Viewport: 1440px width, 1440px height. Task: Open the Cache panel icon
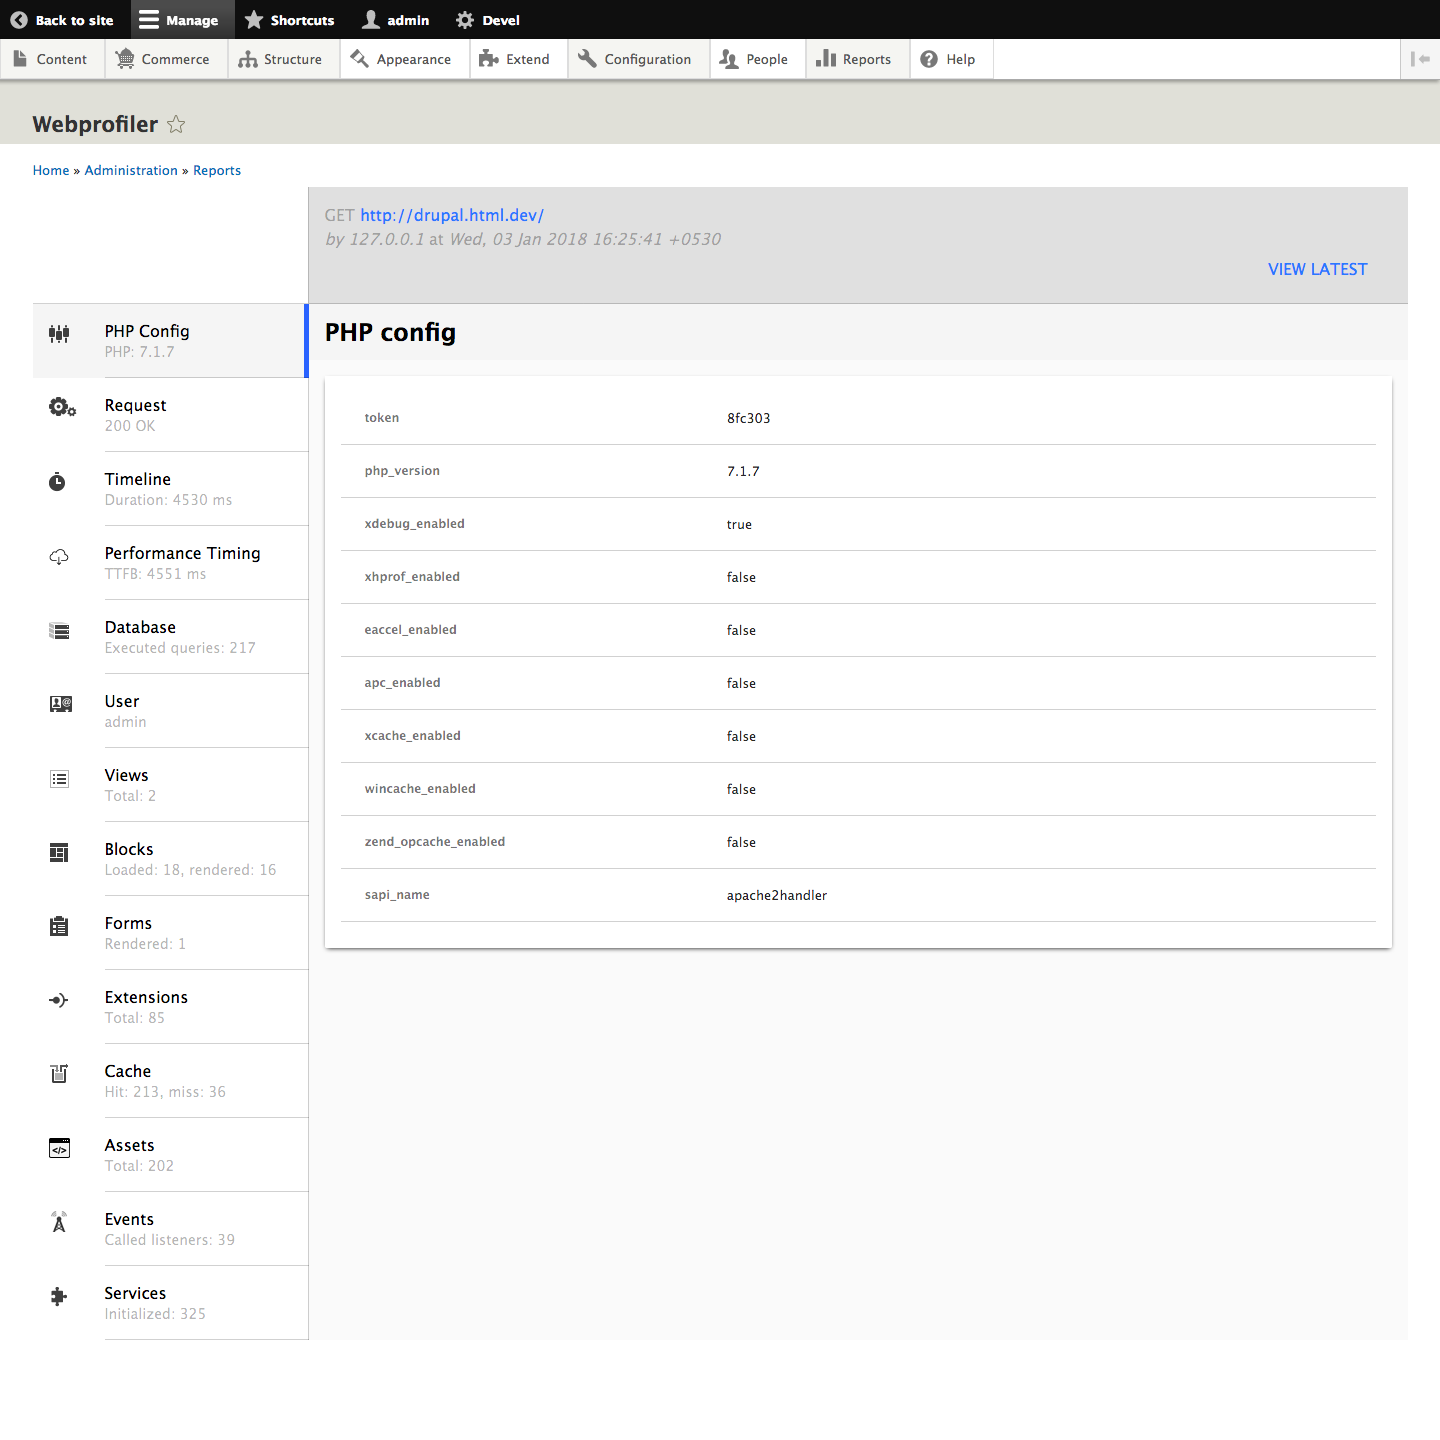[x=59, y=1074]
